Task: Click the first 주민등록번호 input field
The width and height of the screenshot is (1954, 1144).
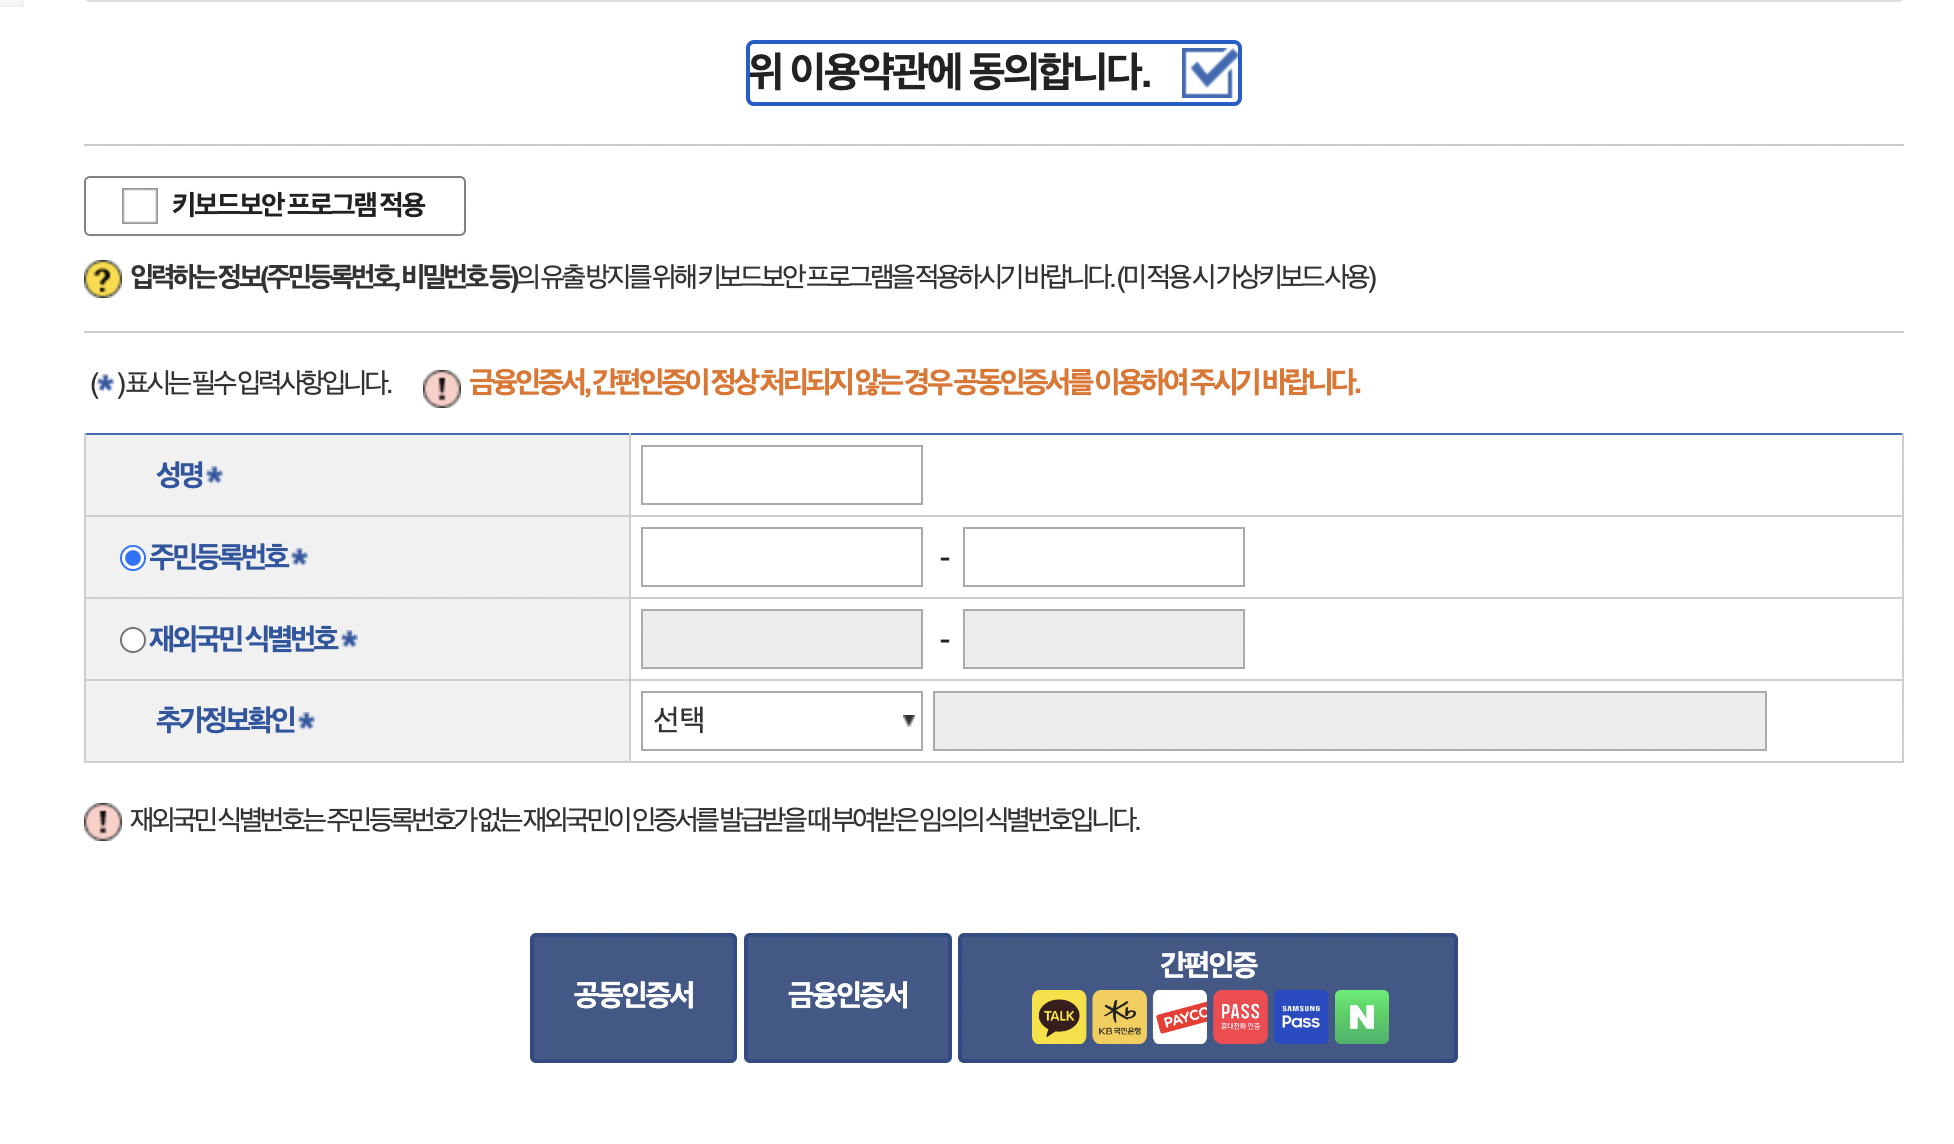Action: (781, 557)
